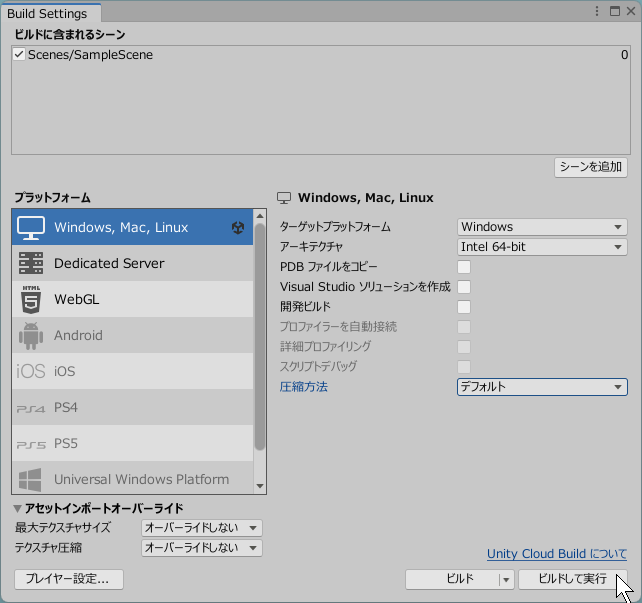Click the 圧縮方法 label
The height and width of the screenshot is (603, 642).
pyautogui.click(x=304, y=387)
